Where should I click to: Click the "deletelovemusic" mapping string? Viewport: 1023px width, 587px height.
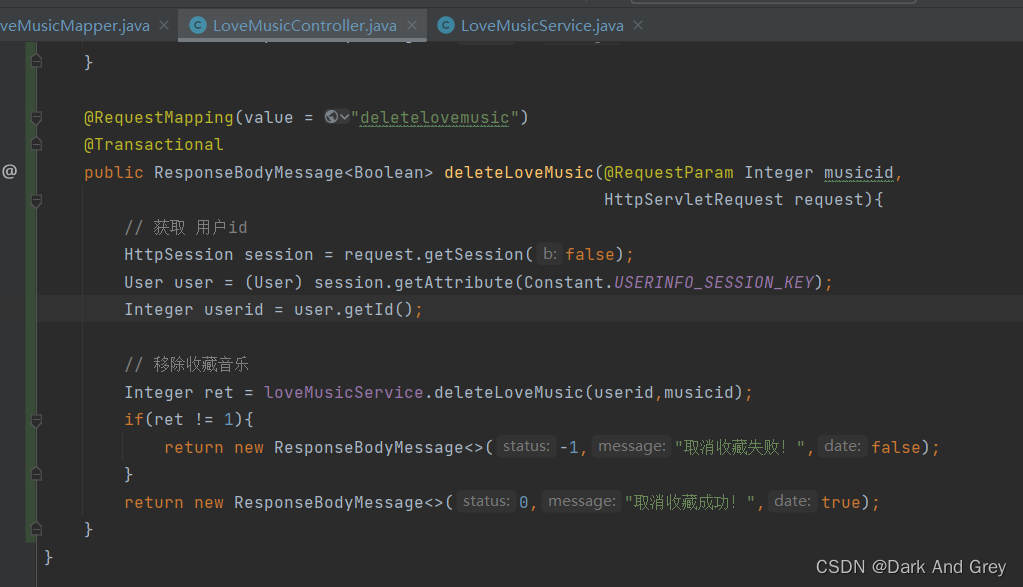435,117
